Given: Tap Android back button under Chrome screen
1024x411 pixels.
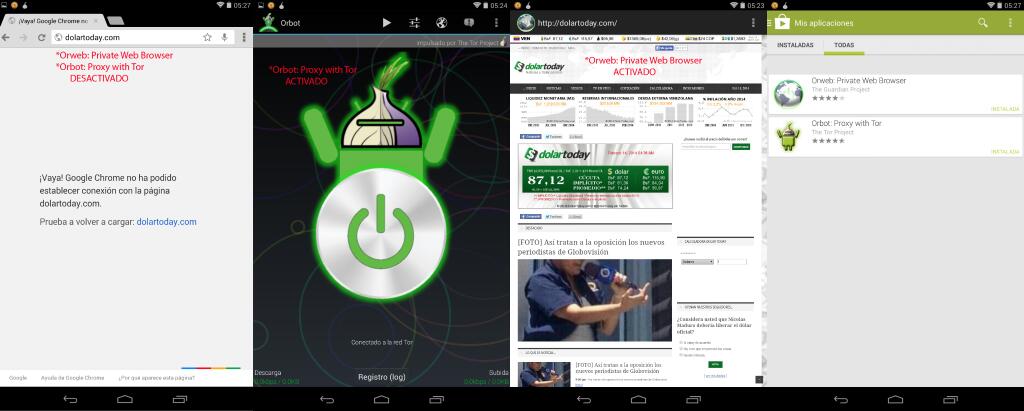Looking at the screenshot, I should (71, 399).
